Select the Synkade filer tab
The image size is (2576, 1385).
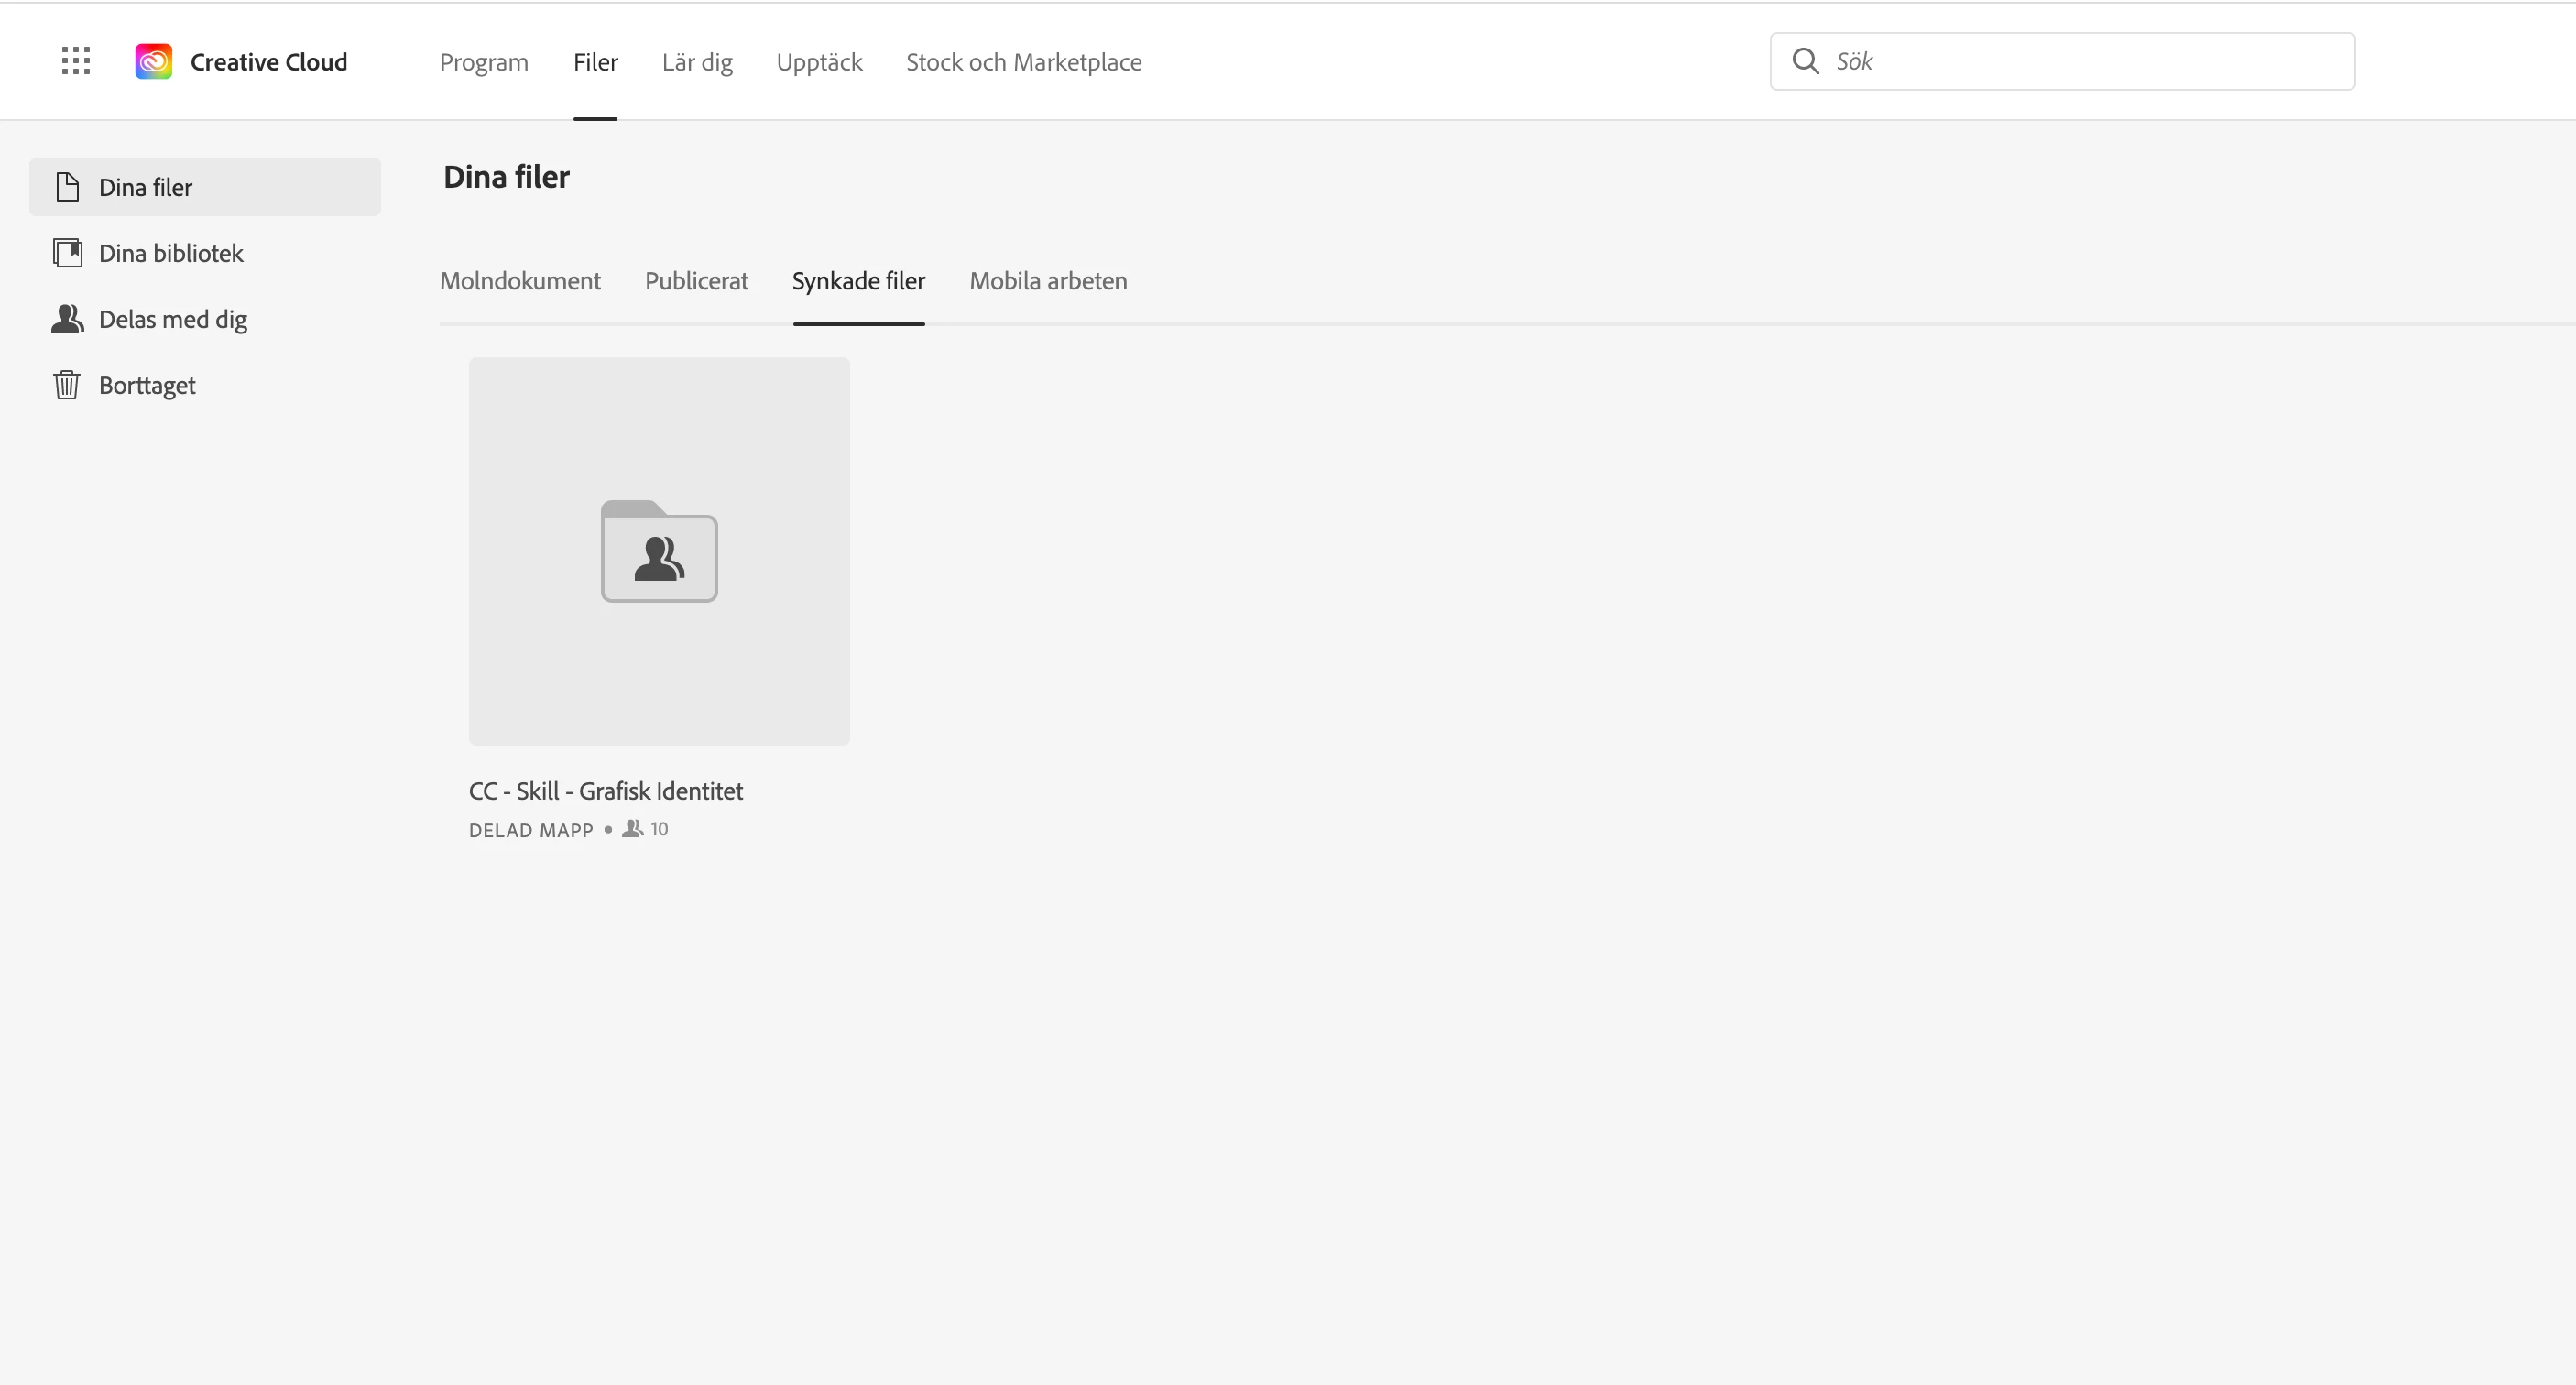(858, 281)
